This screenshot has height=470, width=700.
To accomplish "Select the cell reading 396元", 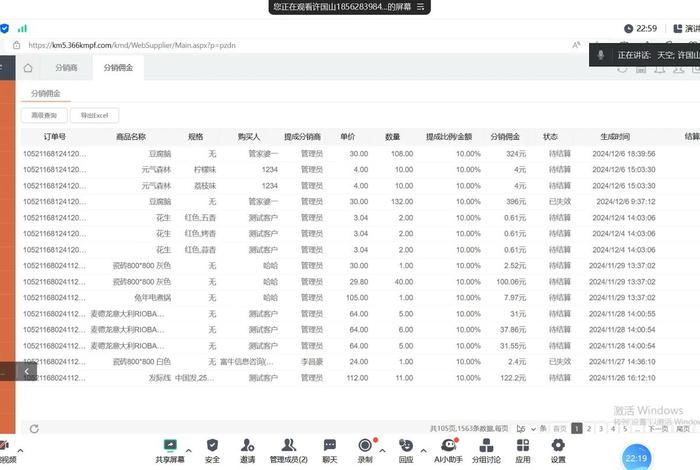I will [x=516, y=202].
